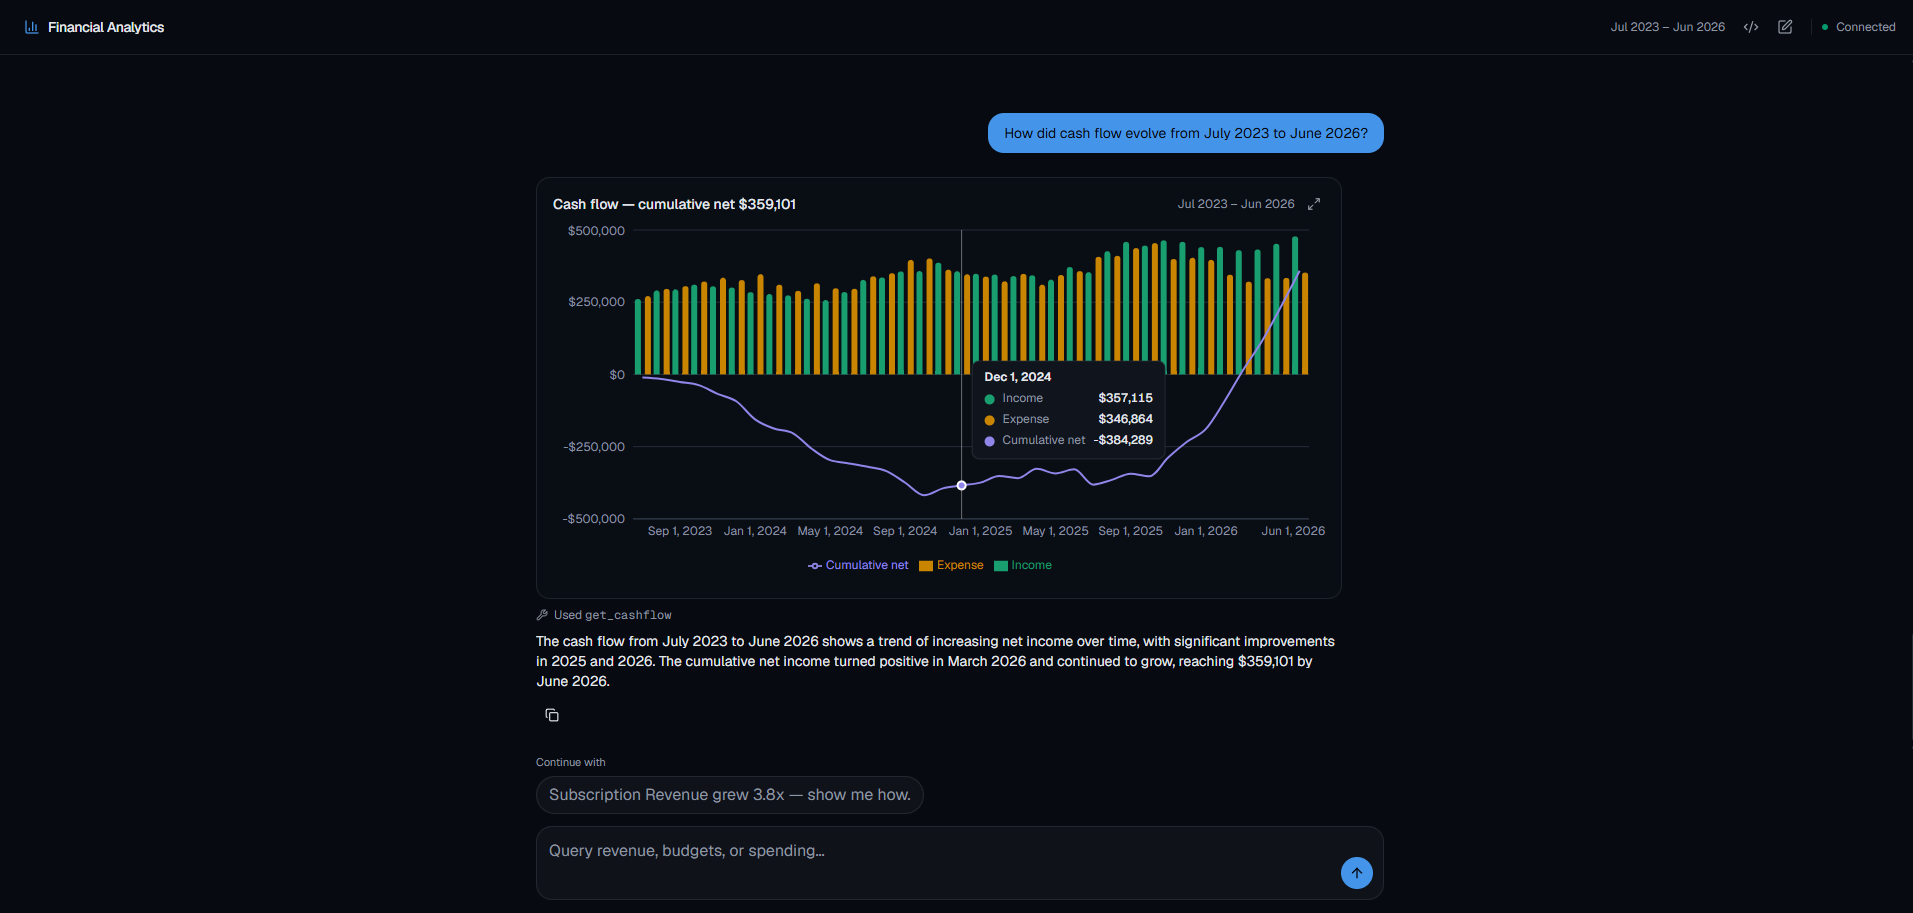Start a new chat with the compose icon
The width and height of the screenshot is (1913, 913).
point(1785,27)
